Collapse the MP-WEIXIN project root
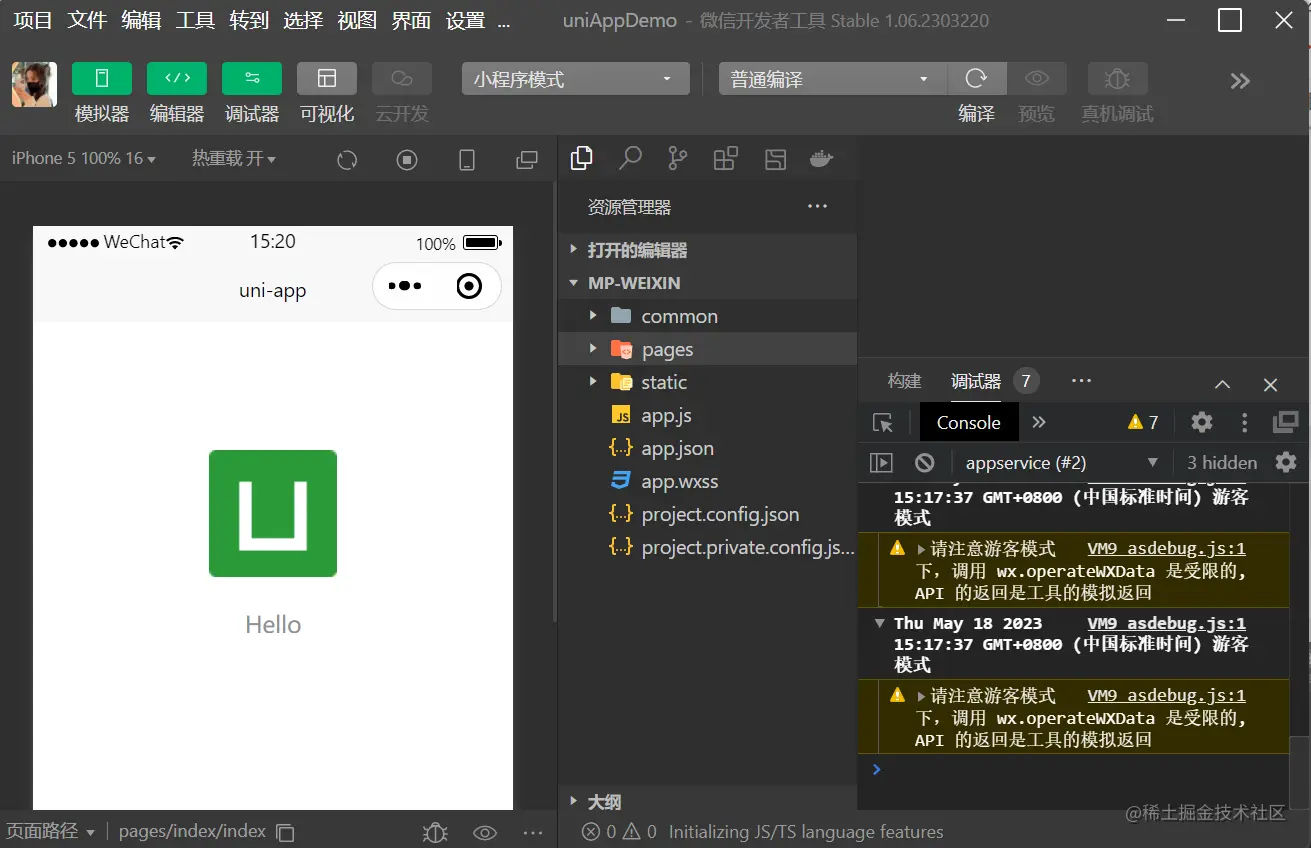Image resolution: width=1311 pixels, height=848 pixels. (x=707, y=283)
